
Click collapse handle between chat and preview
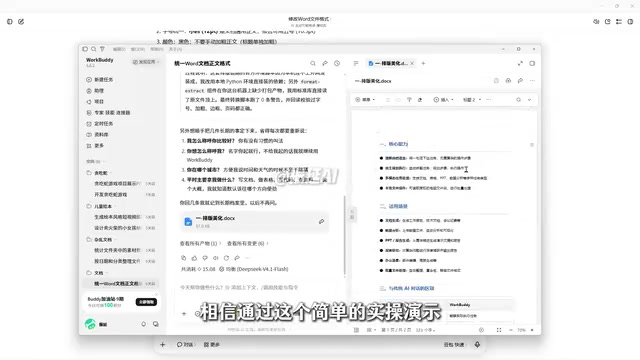[352, 214]
